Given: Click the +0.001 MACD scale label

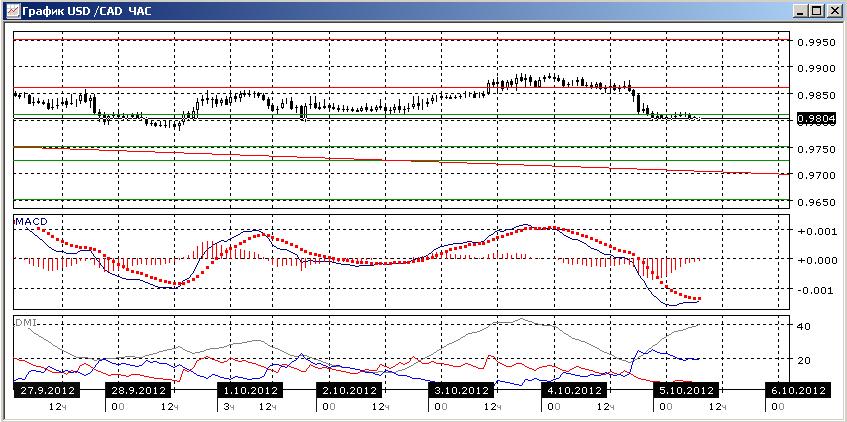Looking at the screenshot, I should pyautogui.click(x=815, y=231).
